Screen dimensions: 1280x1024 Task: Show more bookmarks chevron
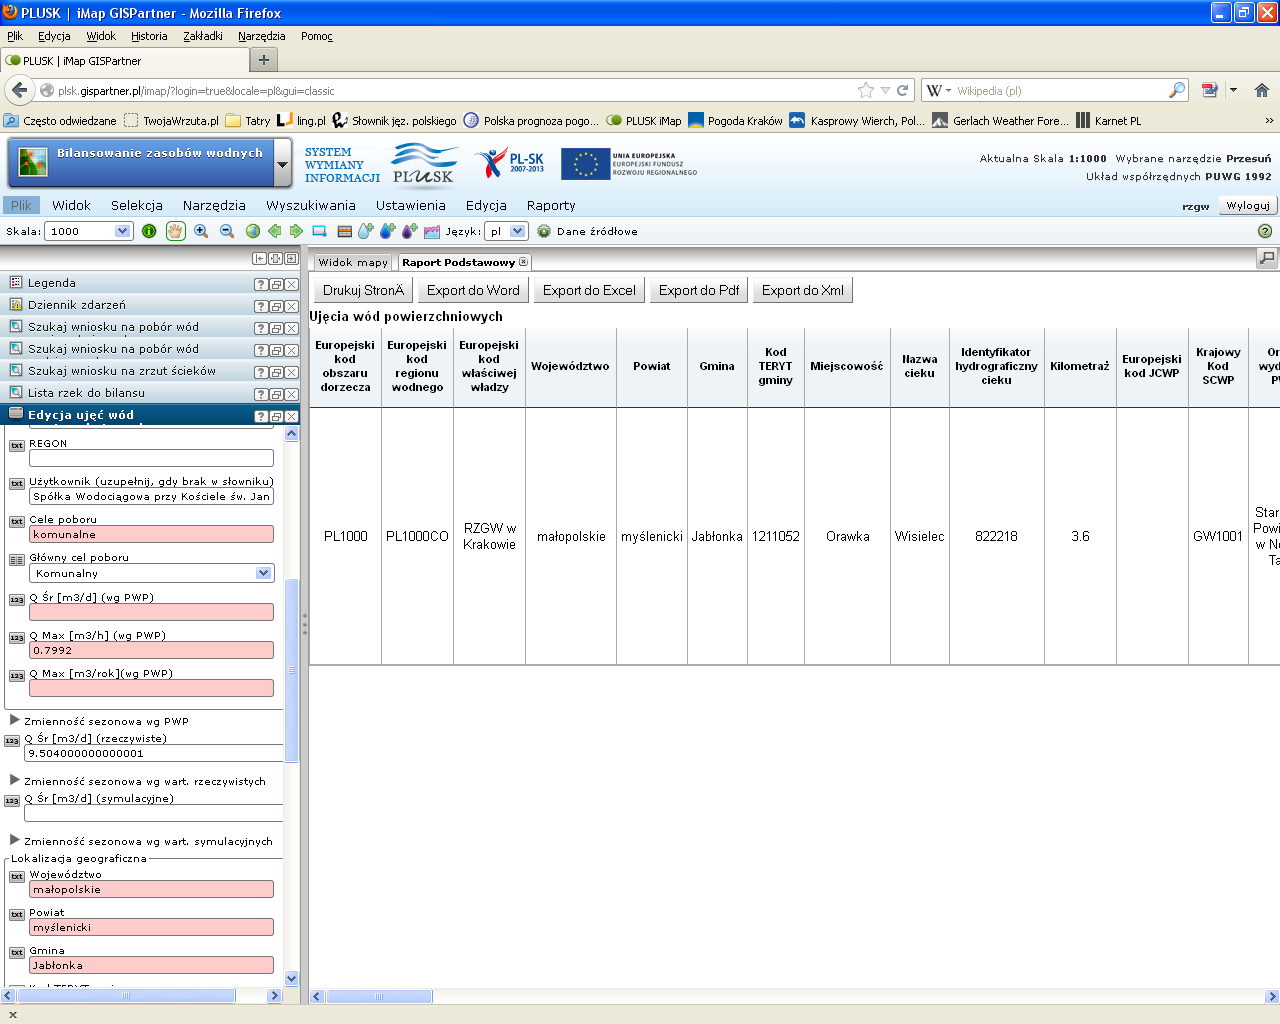(x=1269, y=120)
